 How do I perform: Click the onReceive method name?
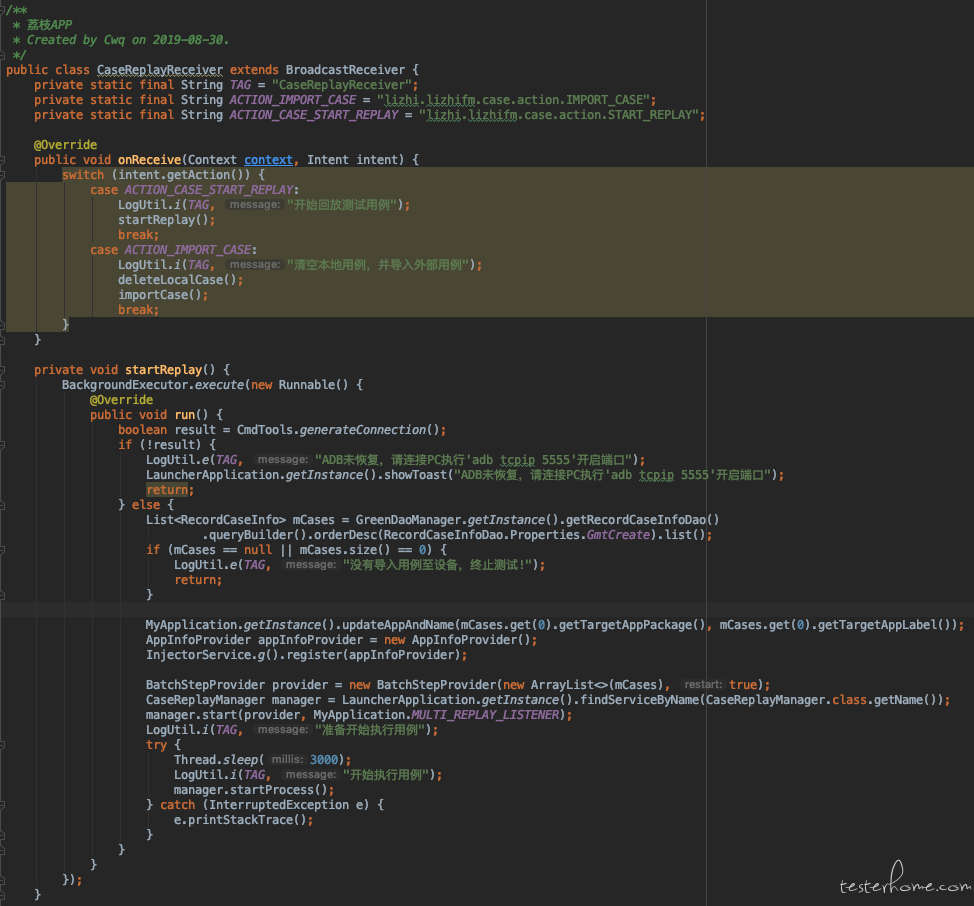[x=149, y=160]
